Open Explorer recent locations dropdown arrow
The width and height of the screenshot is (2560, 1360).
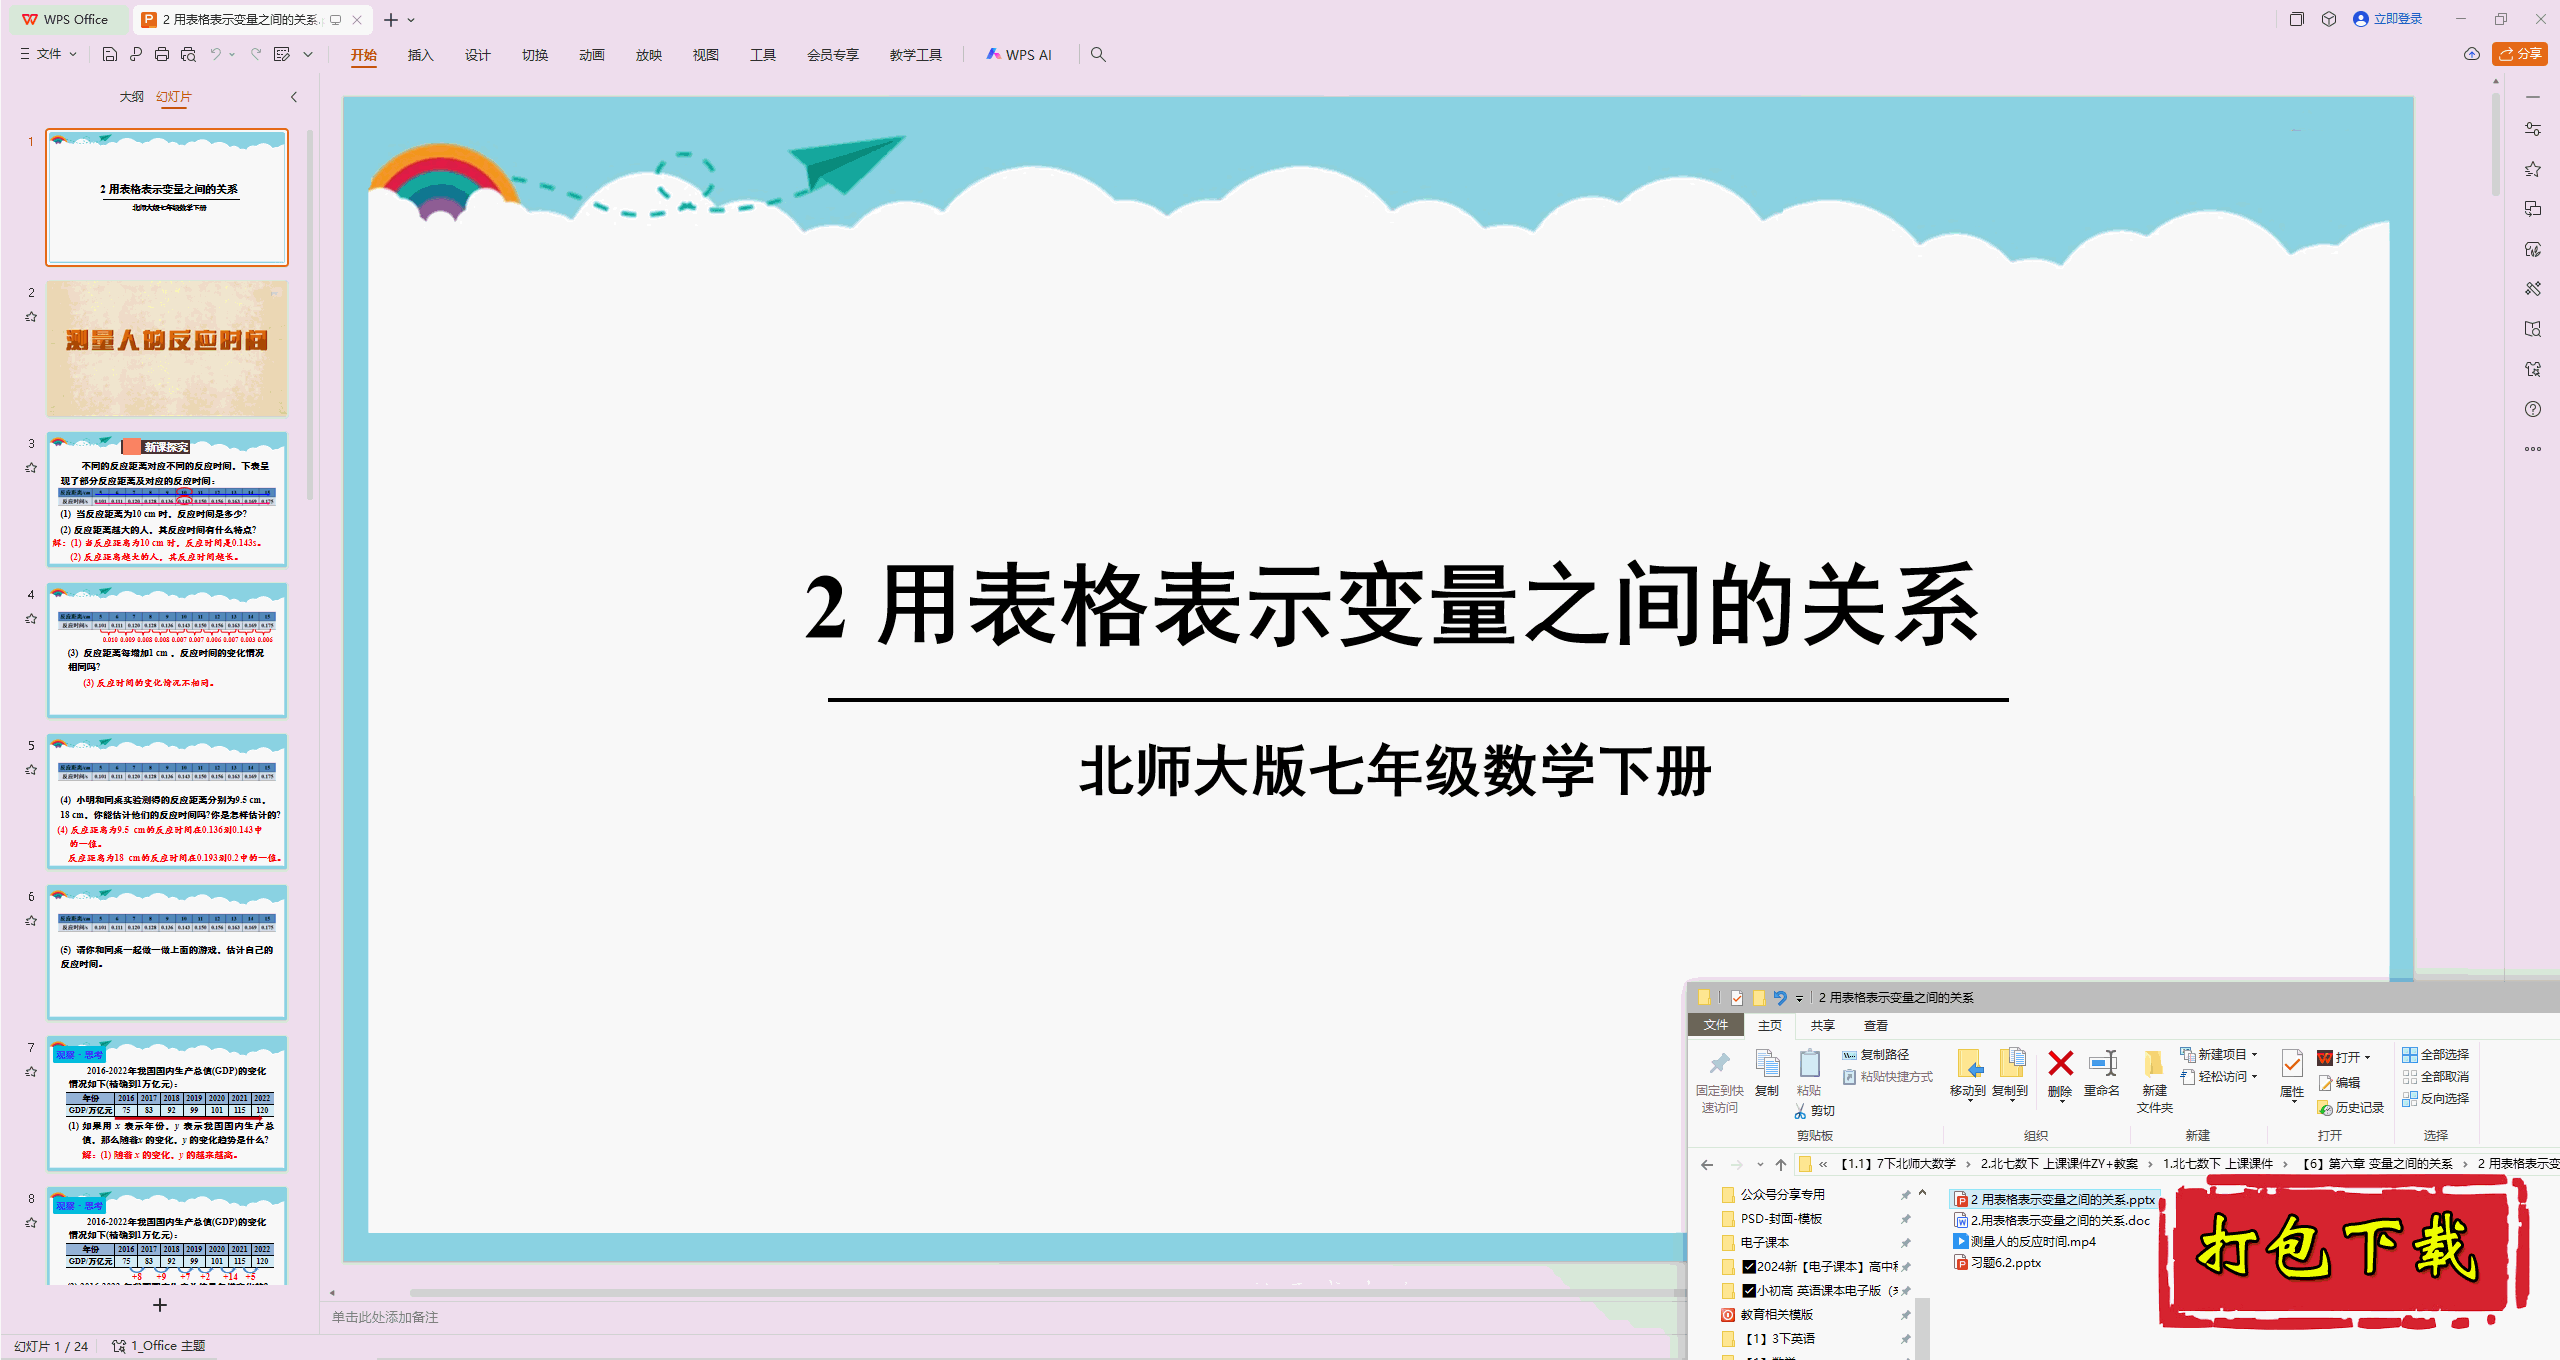(x=1760, y=1164)
